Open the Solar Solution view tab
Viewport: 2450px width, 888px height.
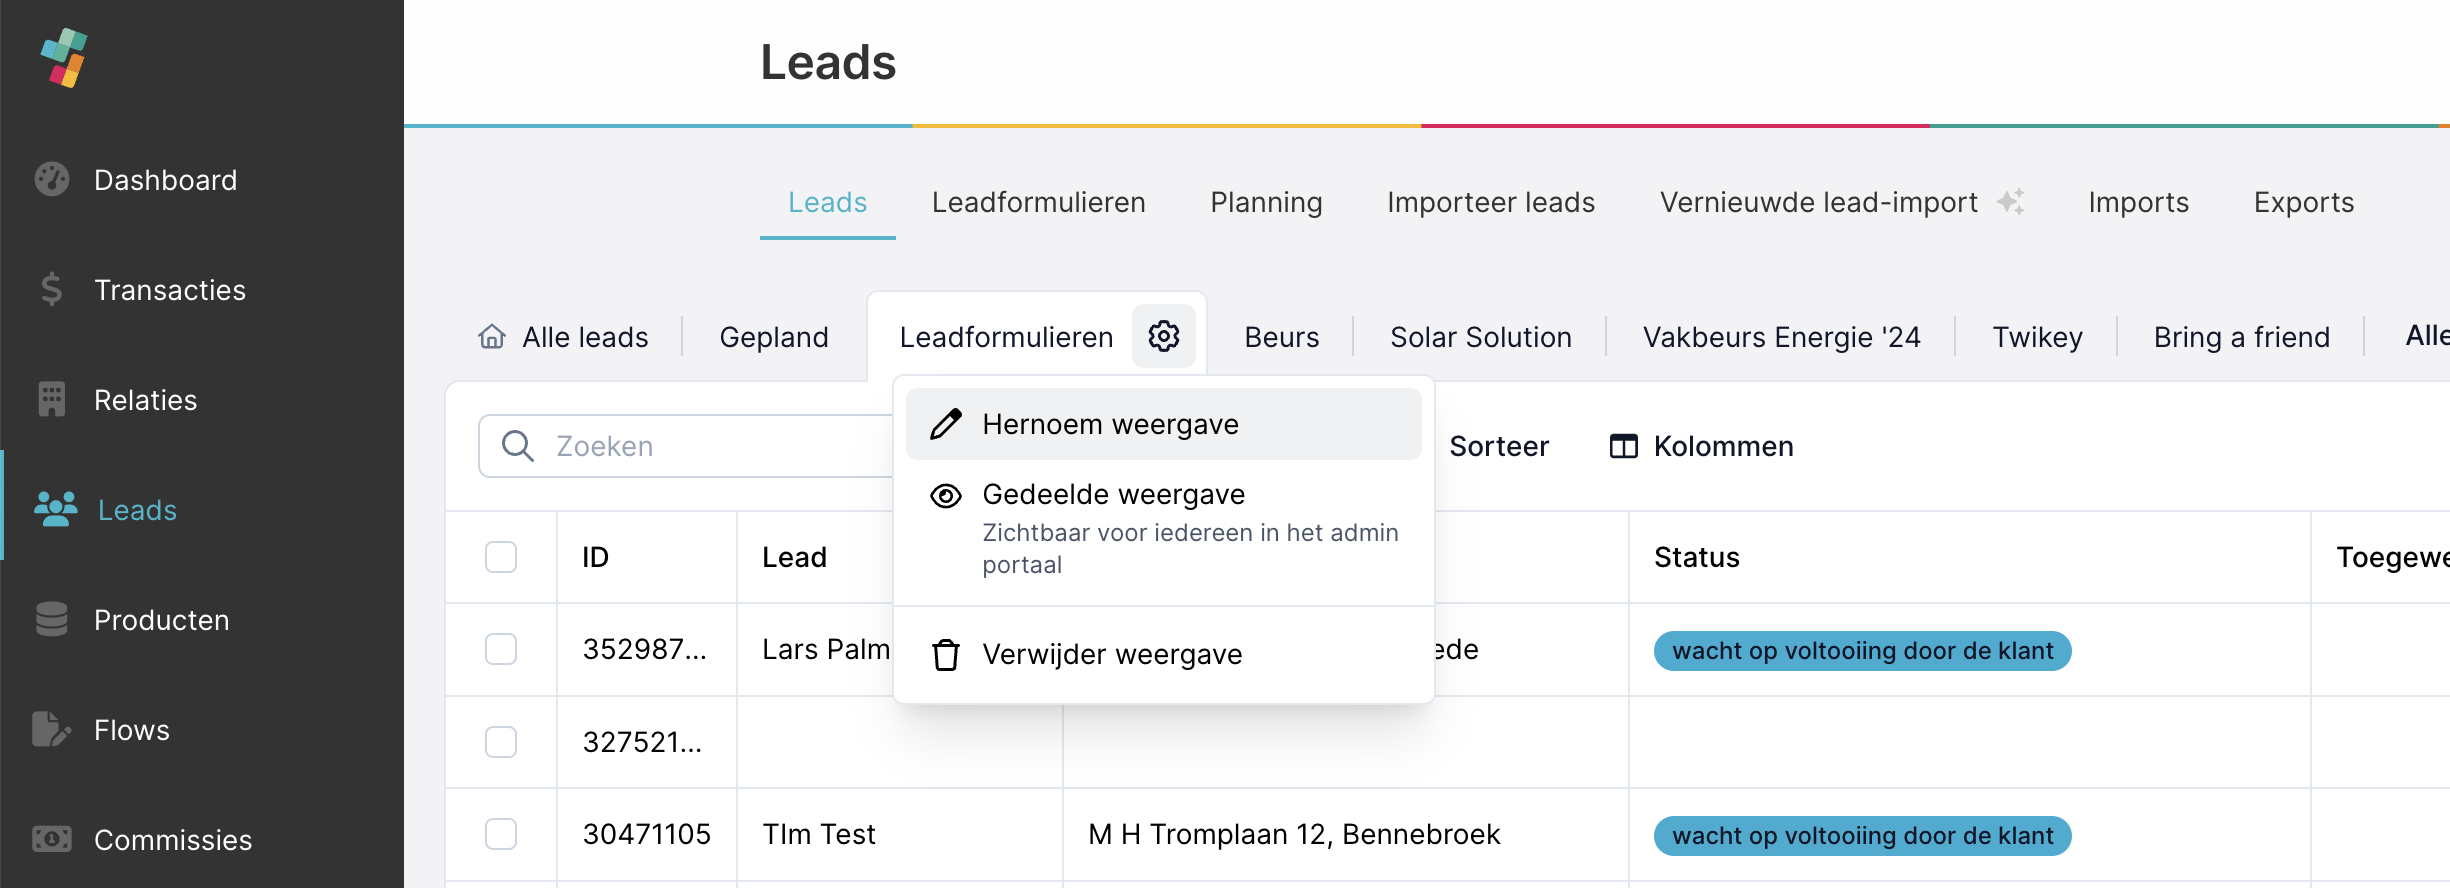click(1480, 337)
